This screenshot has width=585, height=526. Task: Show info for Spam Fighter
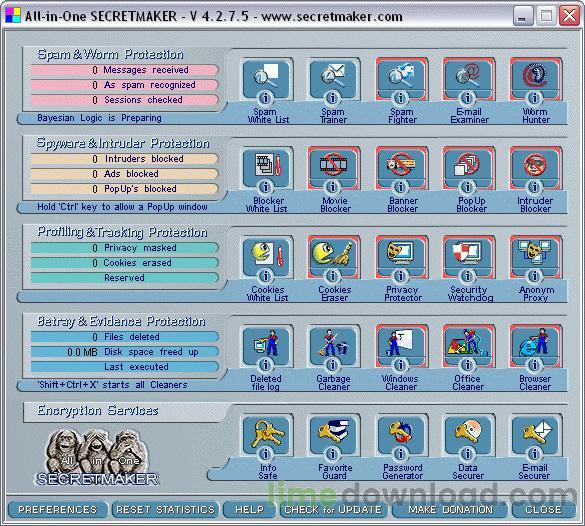tap(400, 98)
